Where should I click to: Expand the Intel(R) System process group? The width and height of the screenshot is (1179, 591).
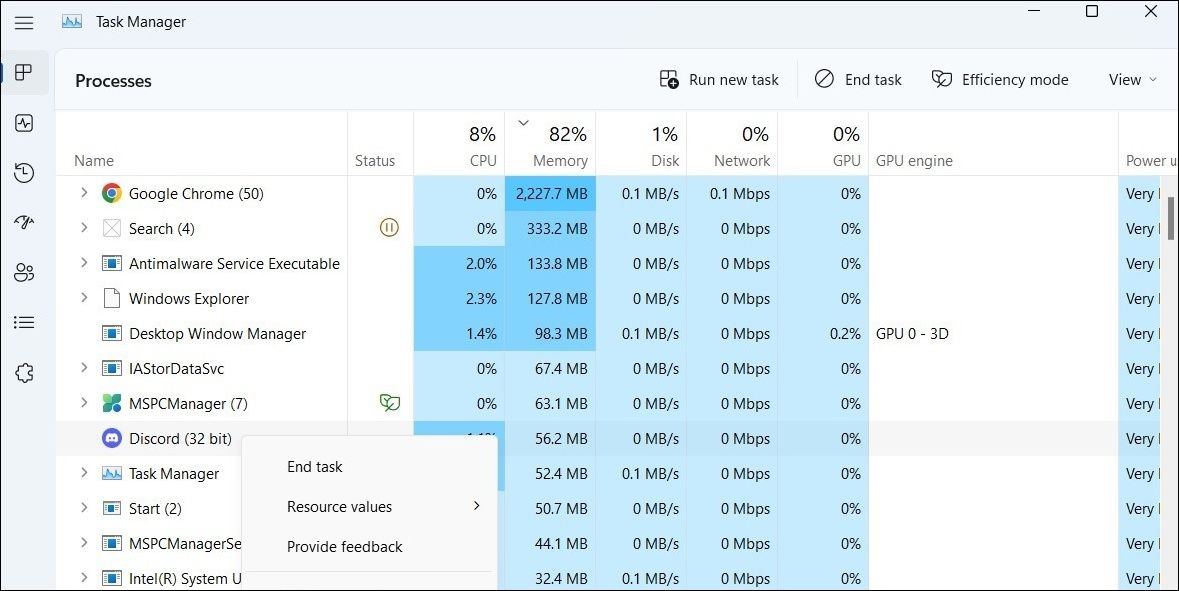[84, 577]
